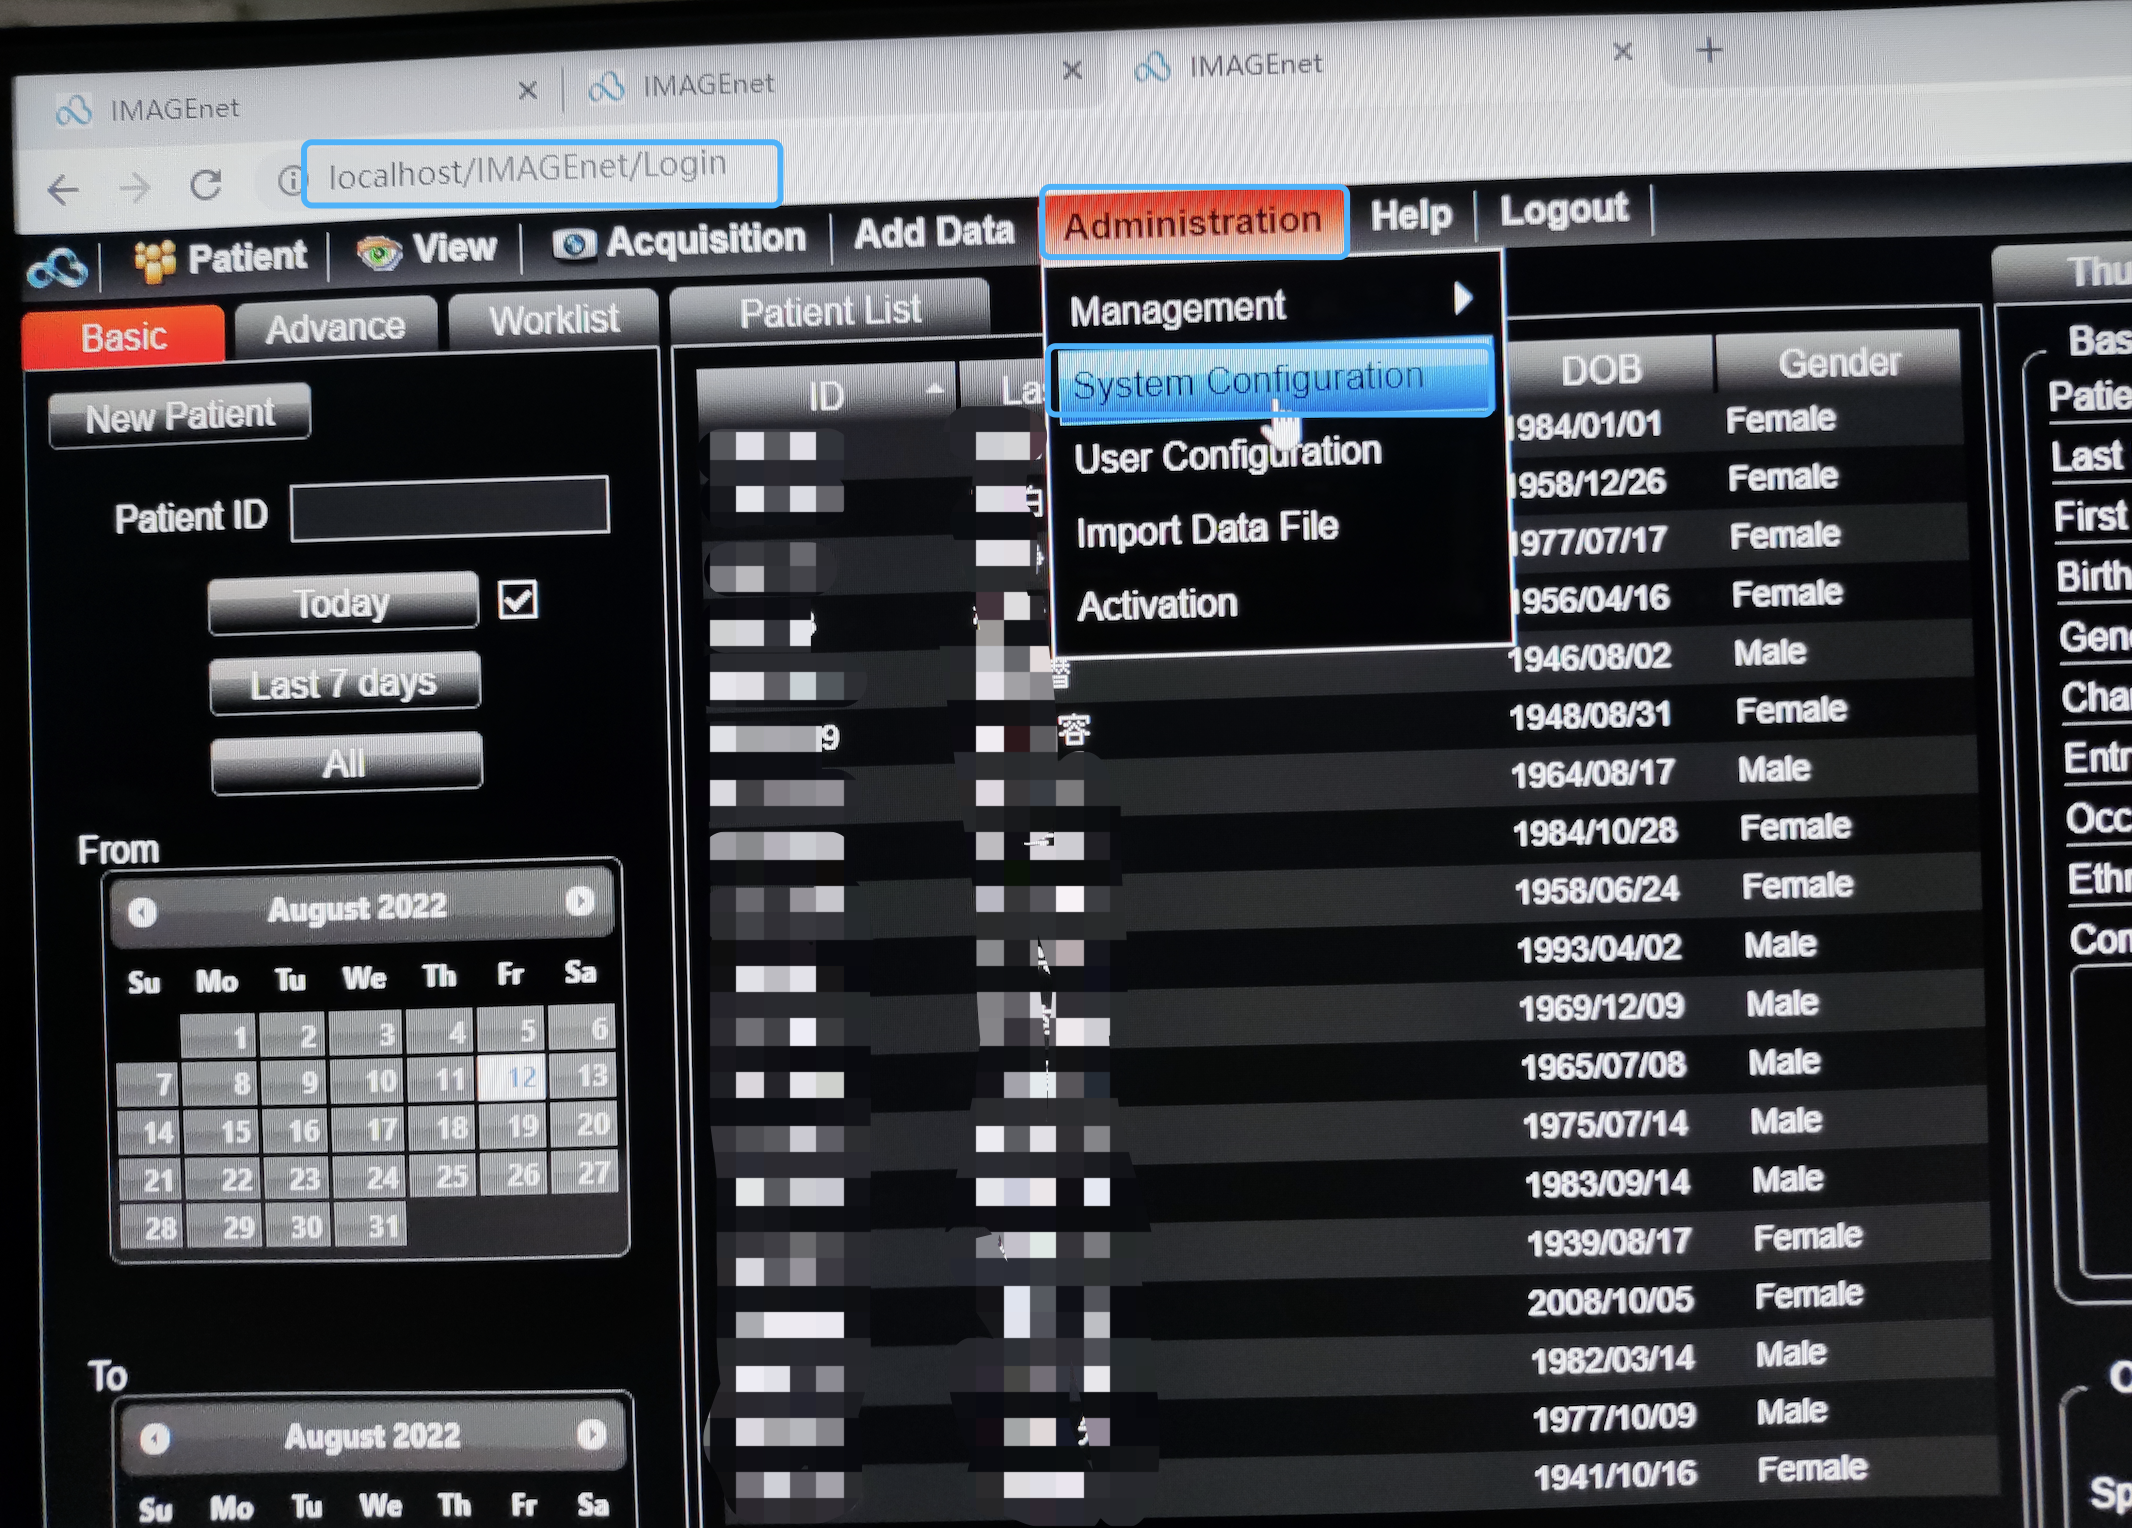Select August 1 in From calendar
The image size is (2132, 1528).
tap(221, 1036)
